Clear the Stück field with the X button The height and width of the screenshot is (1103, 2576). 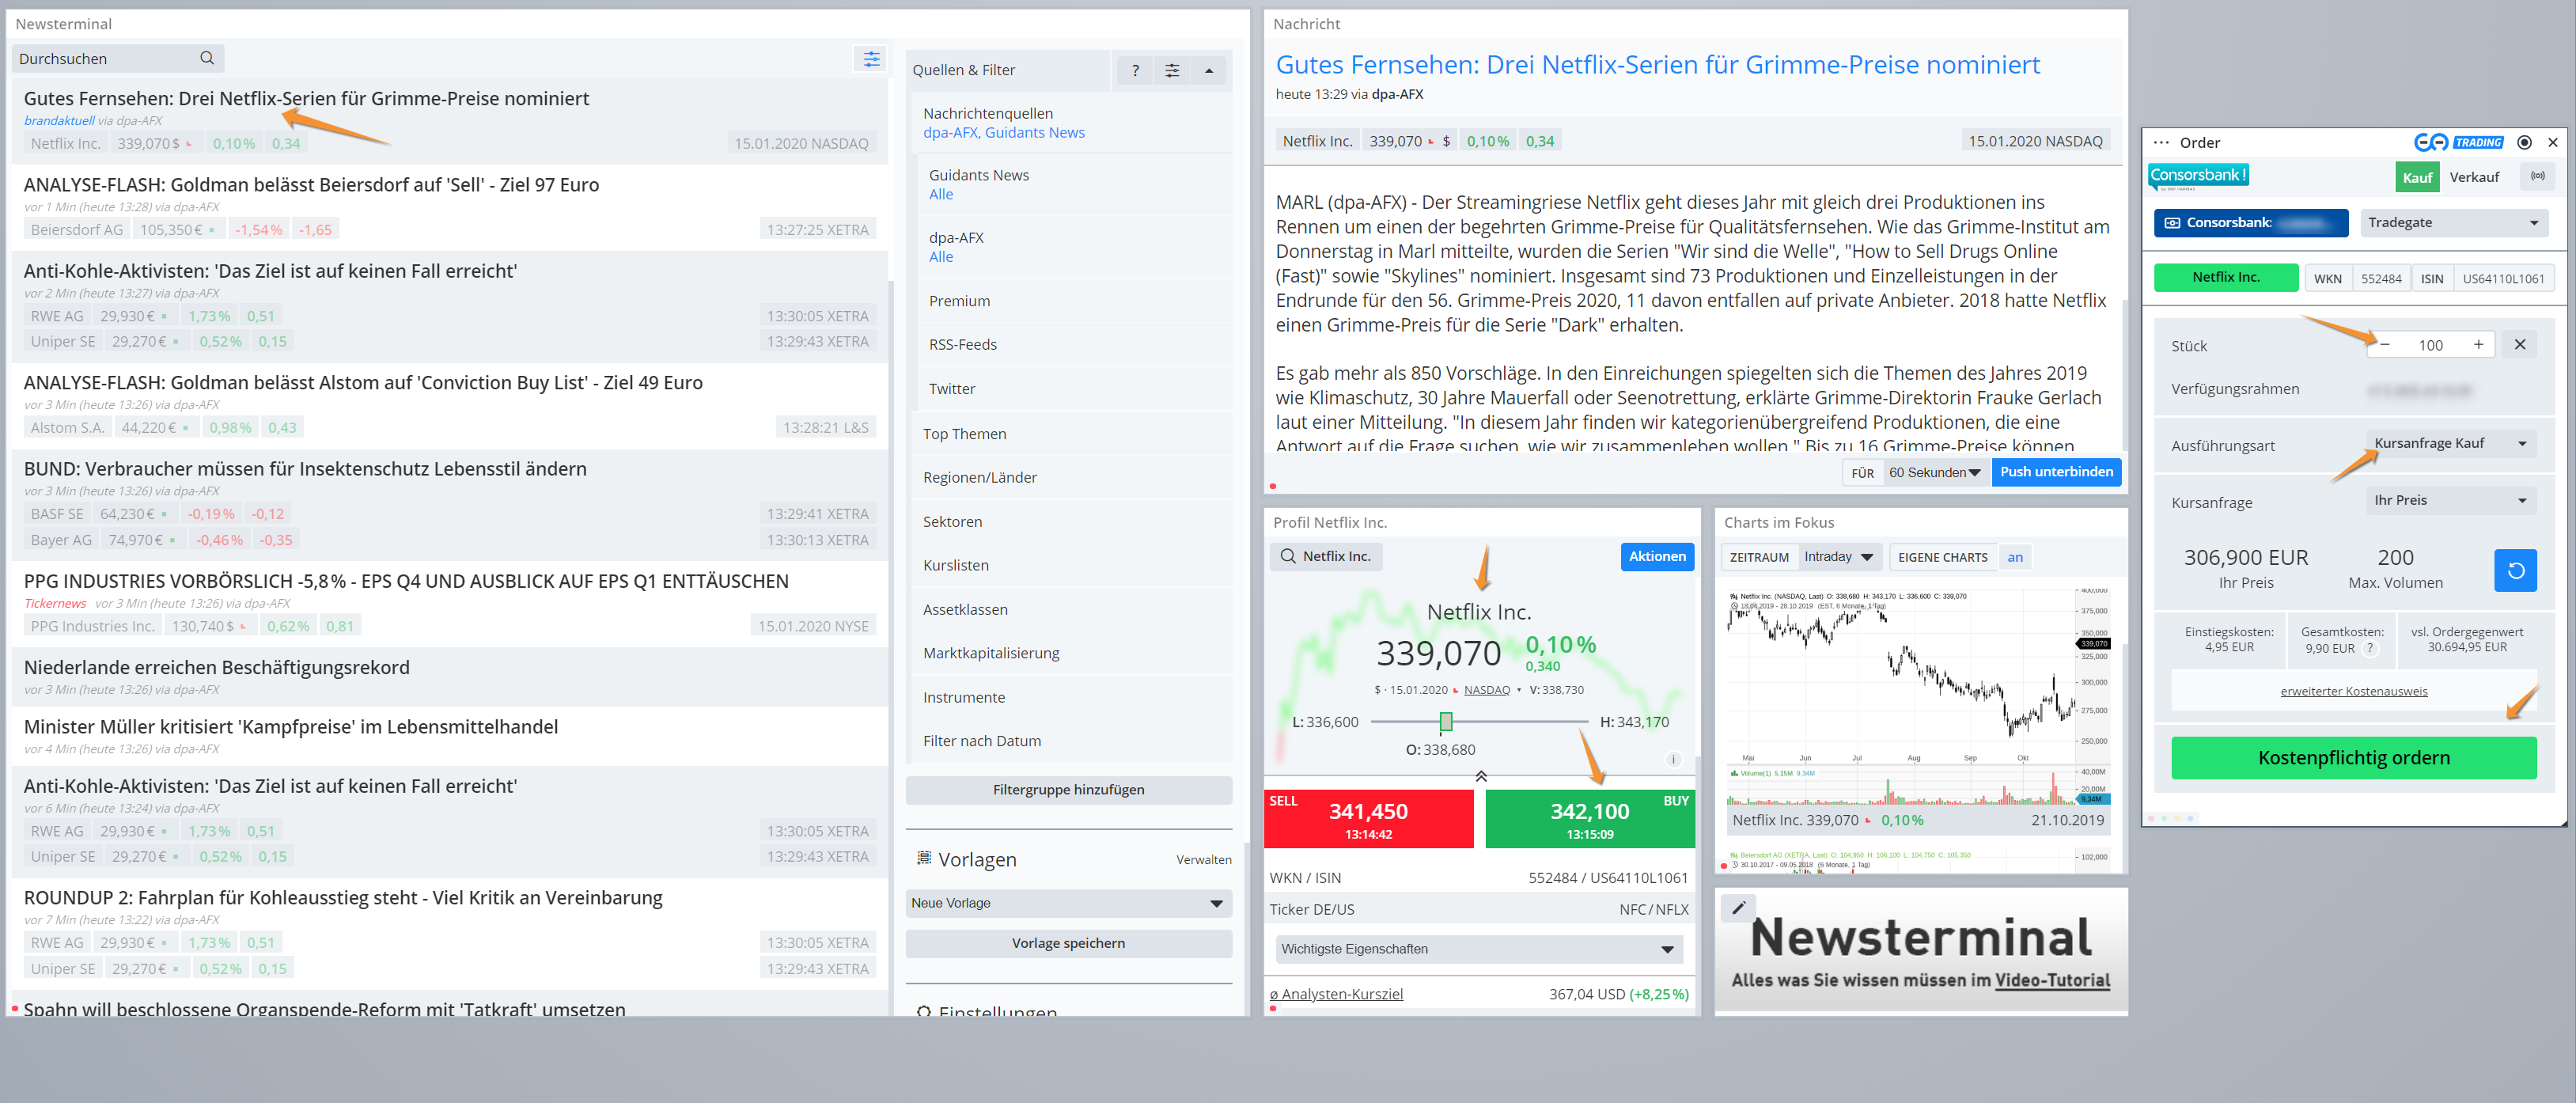tap(2519, 344)
